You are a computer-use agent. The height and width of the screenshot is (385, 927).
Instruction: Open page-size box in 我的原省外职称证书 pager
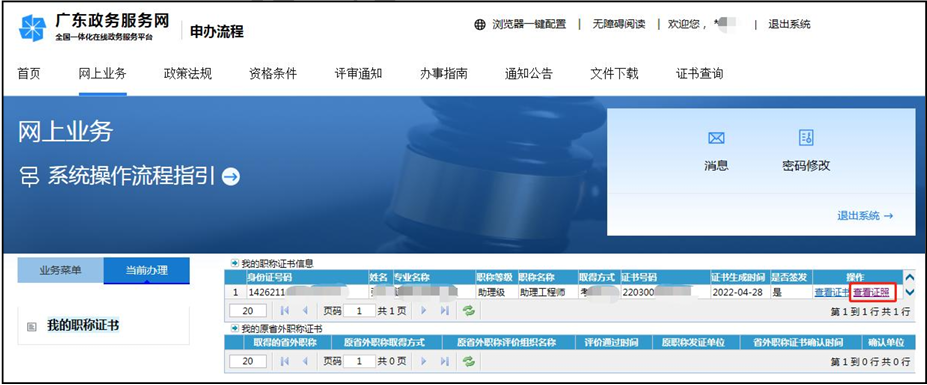(x=248, y=361)
